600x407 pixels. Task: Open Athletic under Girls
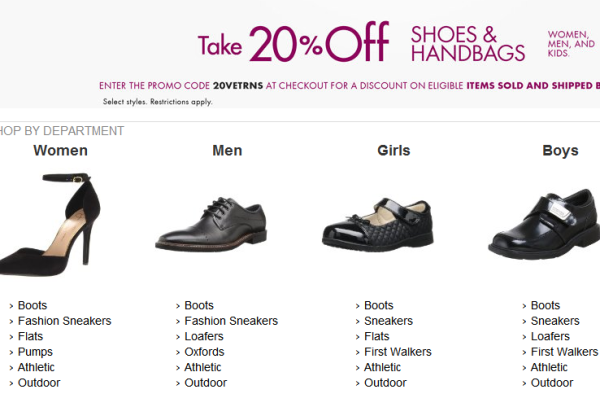[x=382, y=367]
